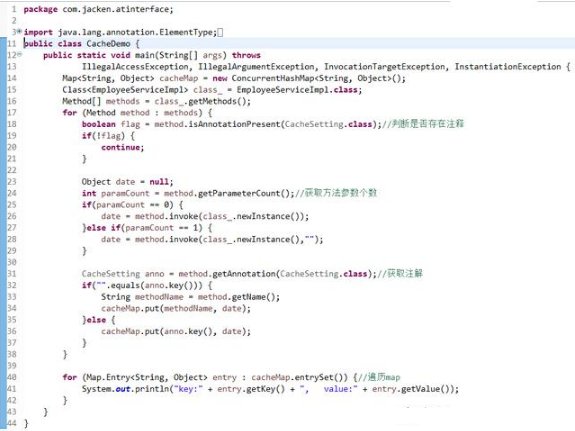Click 'method.invoke(class_.newInstance(),"");' on line 28
Viewport: 575px width, 431px height.
pos(229,239)
